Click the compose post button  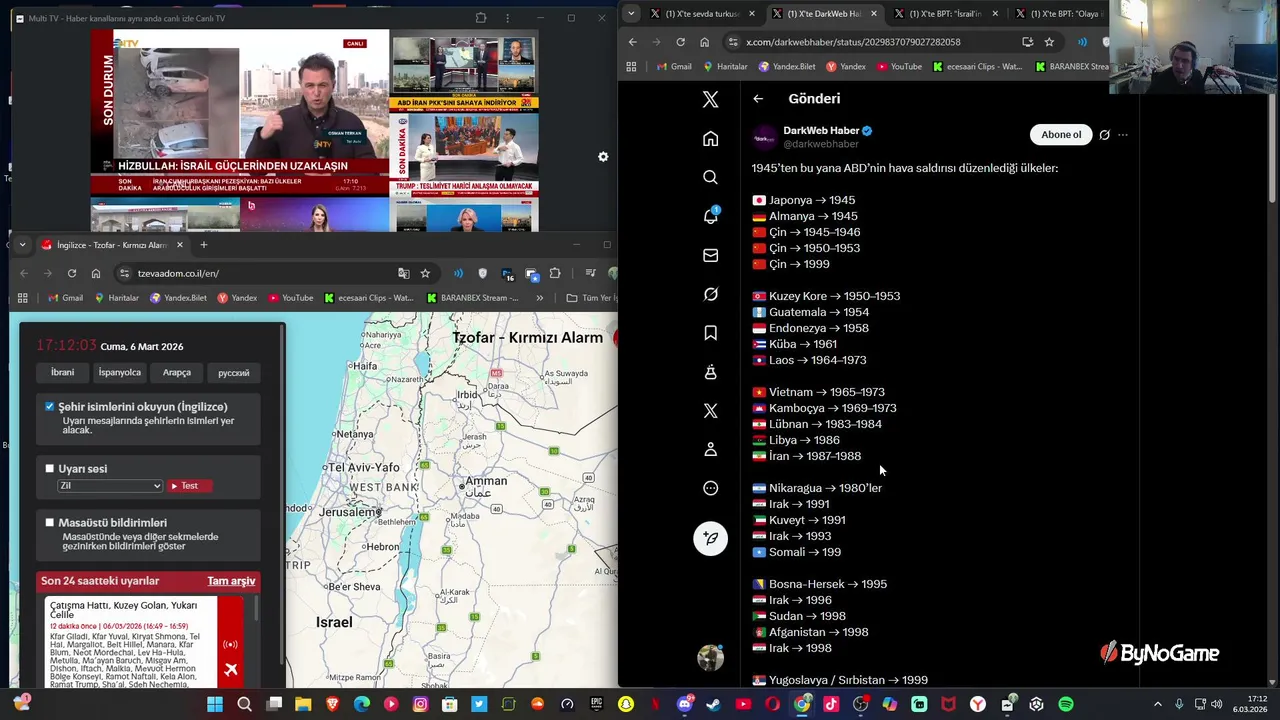tap(710, 538)
